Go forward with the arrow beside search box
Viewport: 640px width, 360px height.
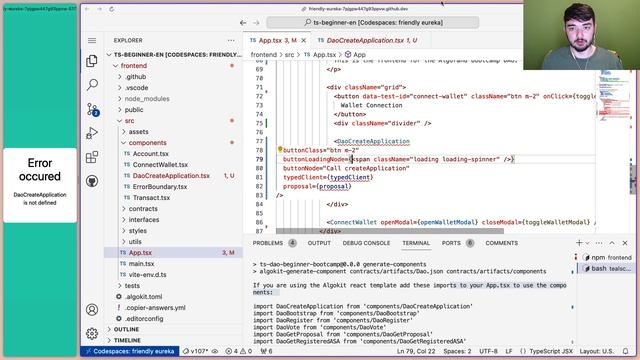(x=256, y=23)
